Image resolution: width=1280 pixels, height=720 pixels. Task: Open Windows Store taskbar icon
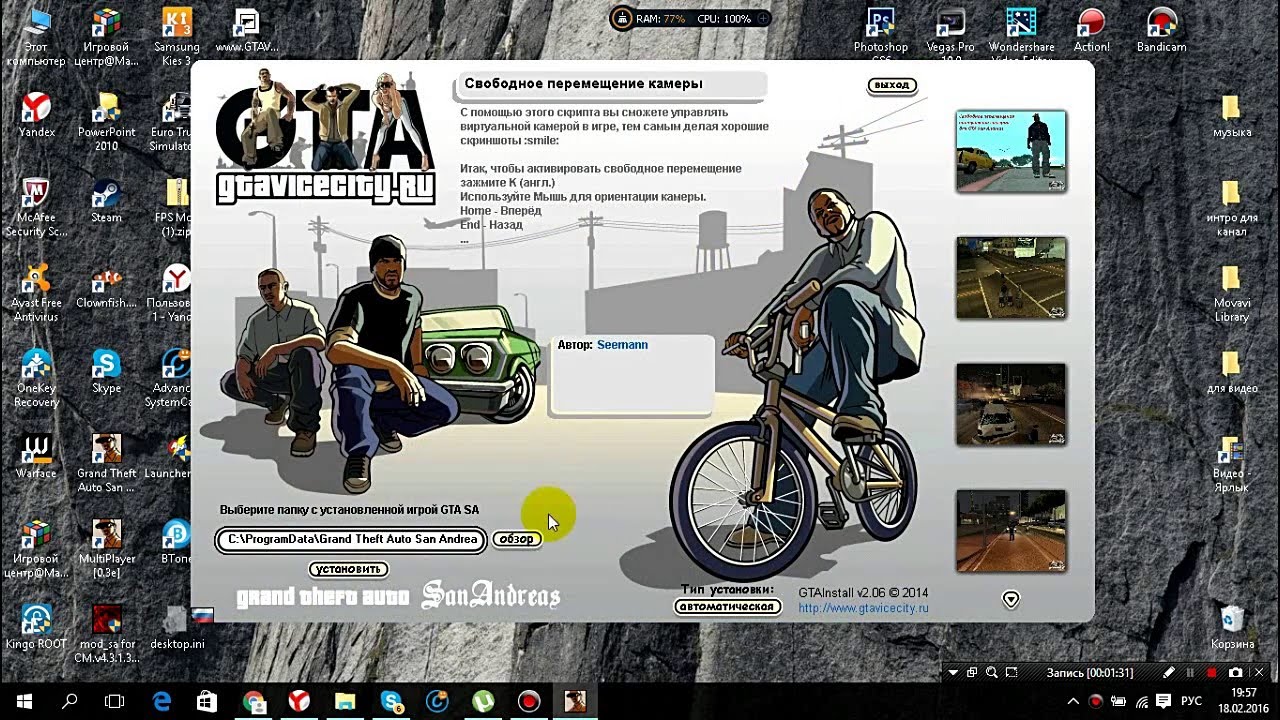(x=207, y=702)
